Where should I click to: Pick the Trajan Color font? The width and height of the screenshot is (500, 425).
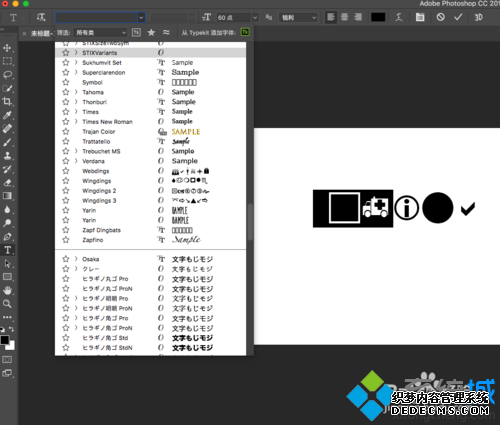[150, 131]
